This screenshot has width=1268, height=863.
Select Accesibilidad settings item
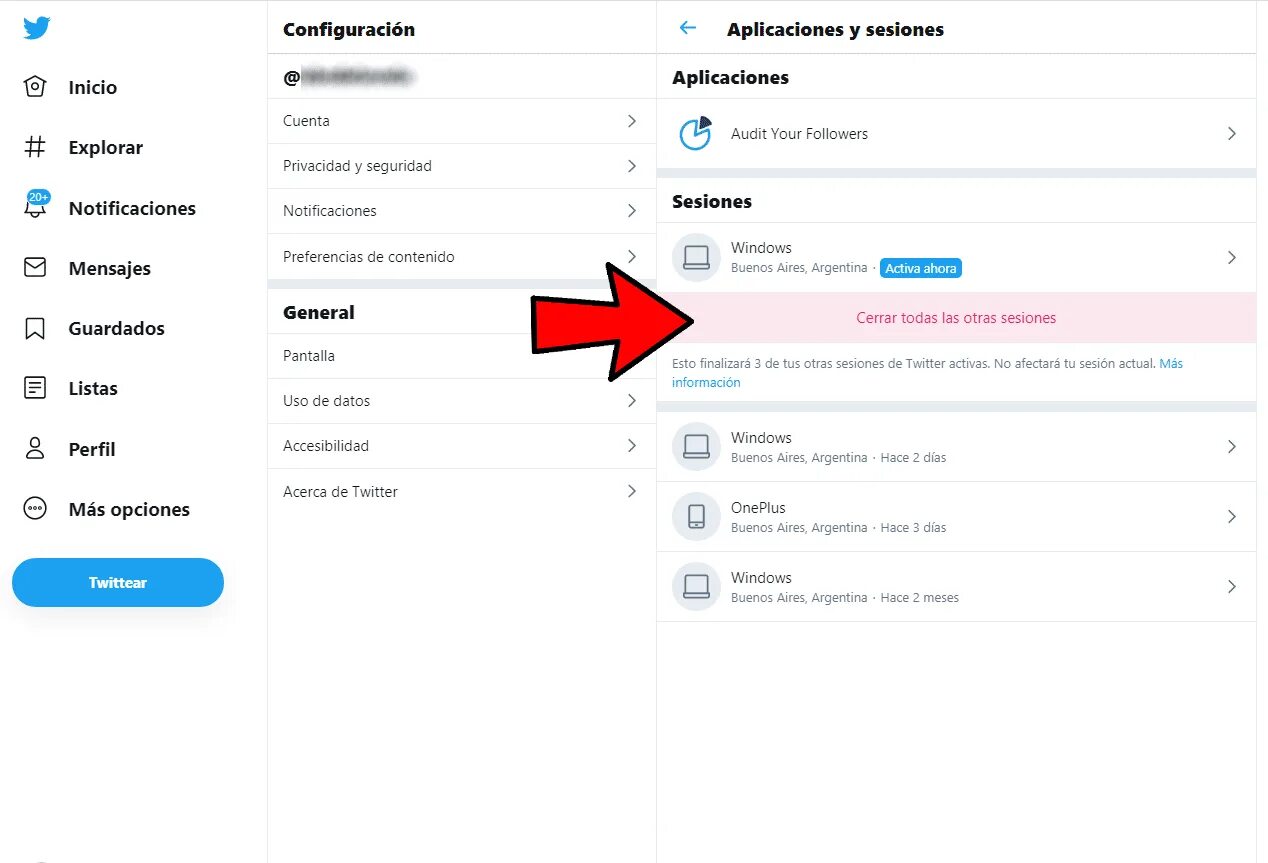[x=326, y=446]
